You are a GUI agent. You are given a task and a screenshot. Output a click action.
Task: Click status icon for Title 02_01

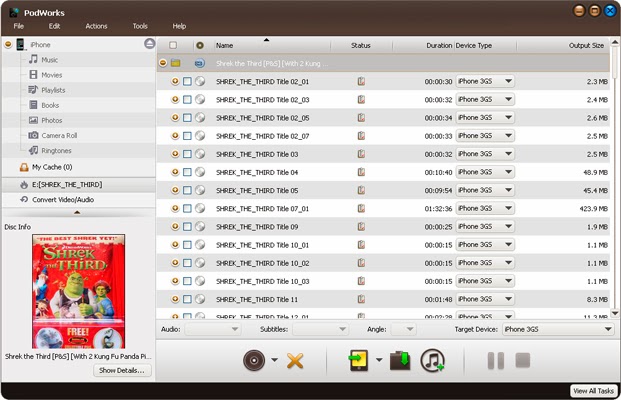(x=361, y=81)
